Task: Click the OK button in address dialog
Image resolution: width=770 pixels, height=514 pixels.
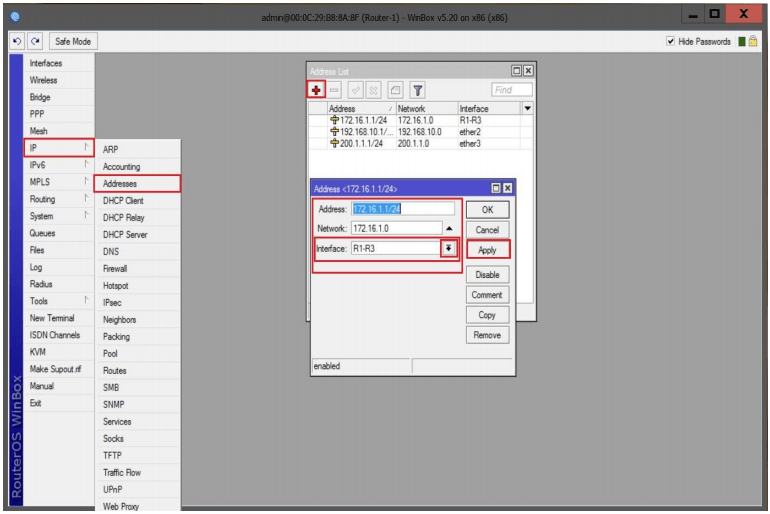Action: pyautogui.click(x=487, y=210)
